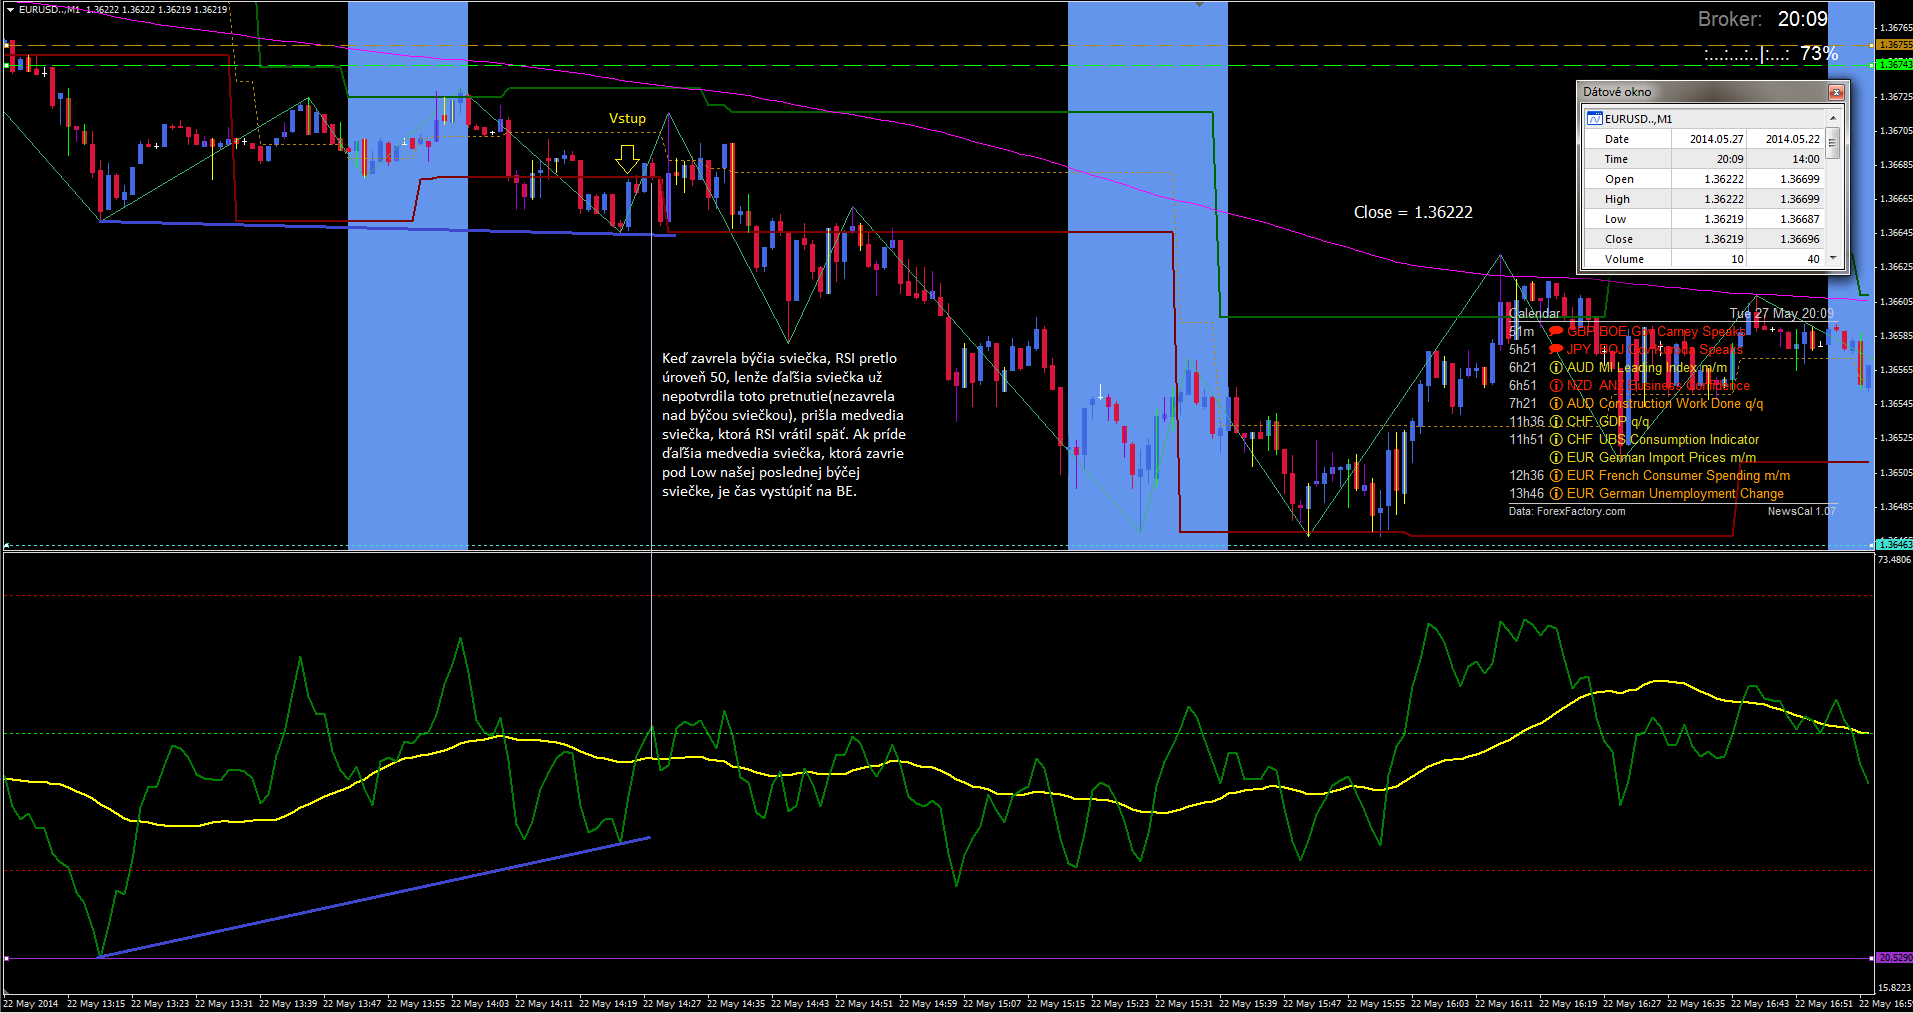
Task: Click the orange price label on price axis
Action: pos(1893,45)
